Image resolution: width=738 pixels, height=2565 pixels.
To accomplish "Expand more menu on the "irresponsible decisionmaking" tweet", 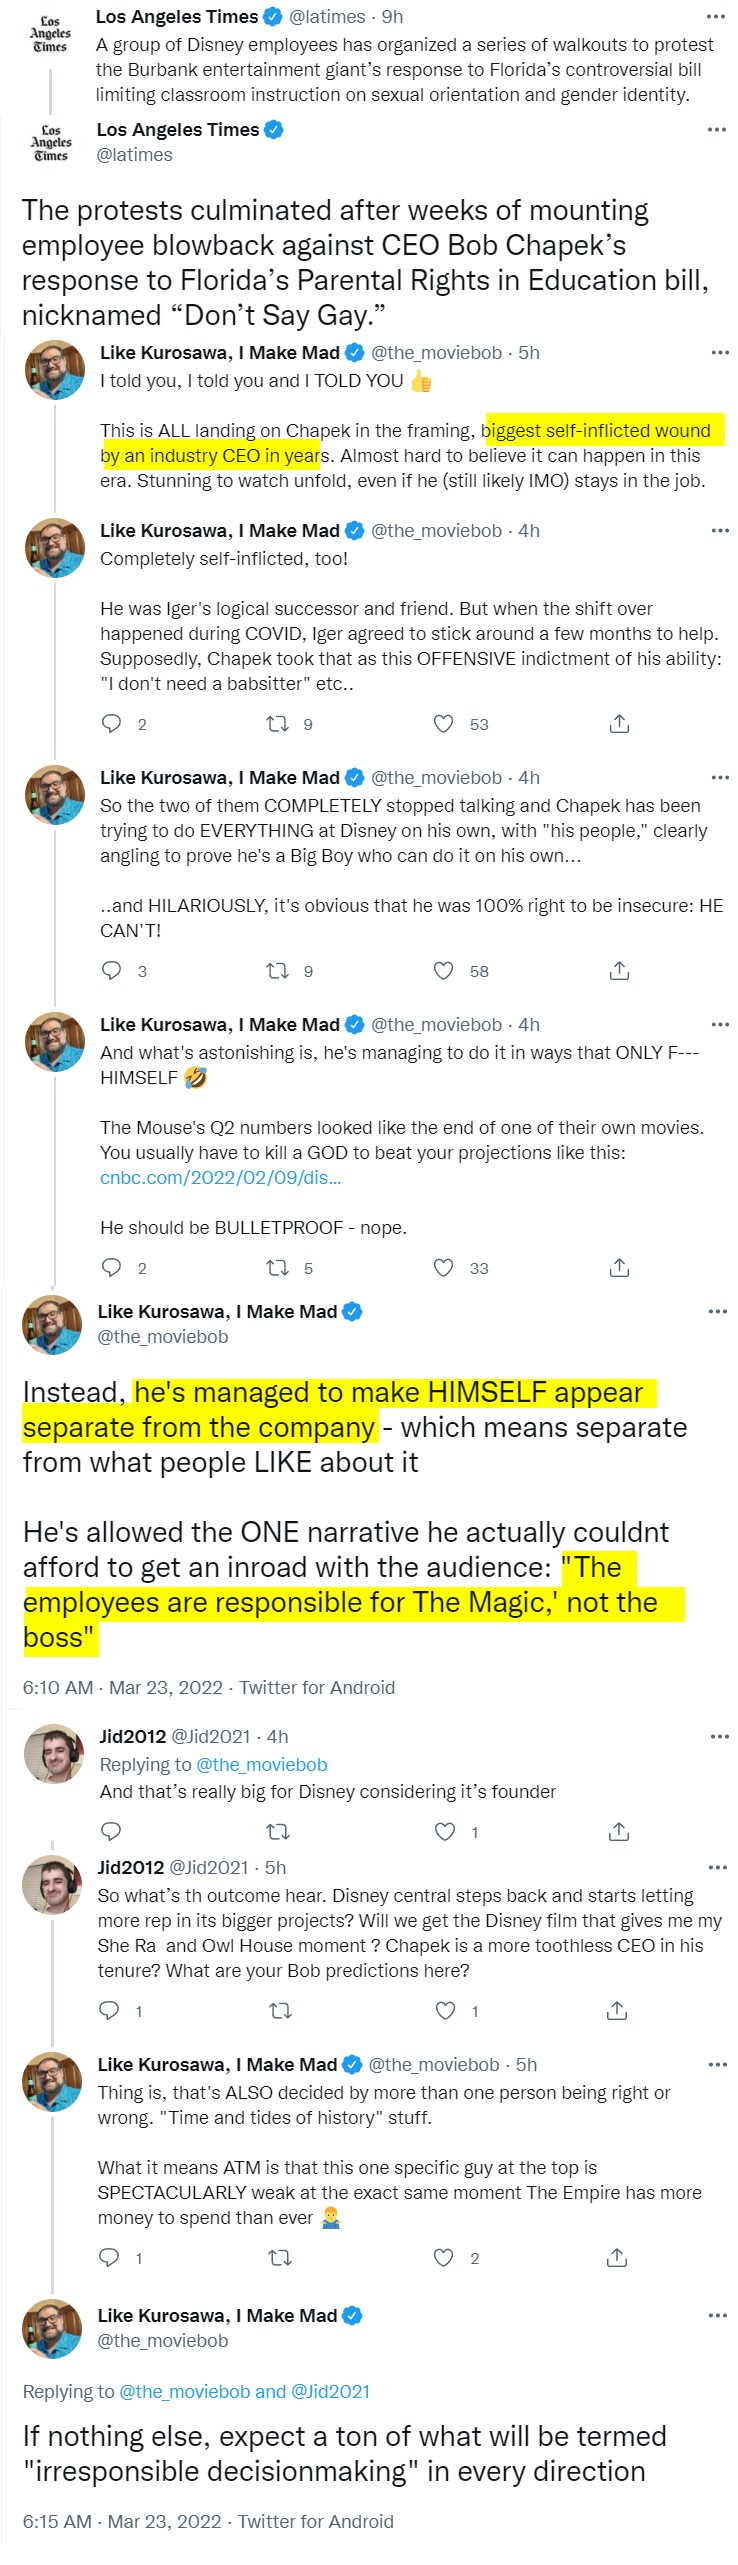I will (717, 2316).
